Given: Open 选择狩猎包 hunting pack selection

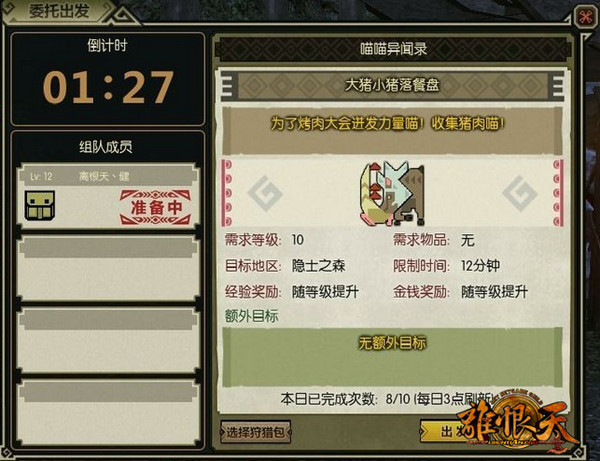Looking at the screenshot, I should [256, 432].
